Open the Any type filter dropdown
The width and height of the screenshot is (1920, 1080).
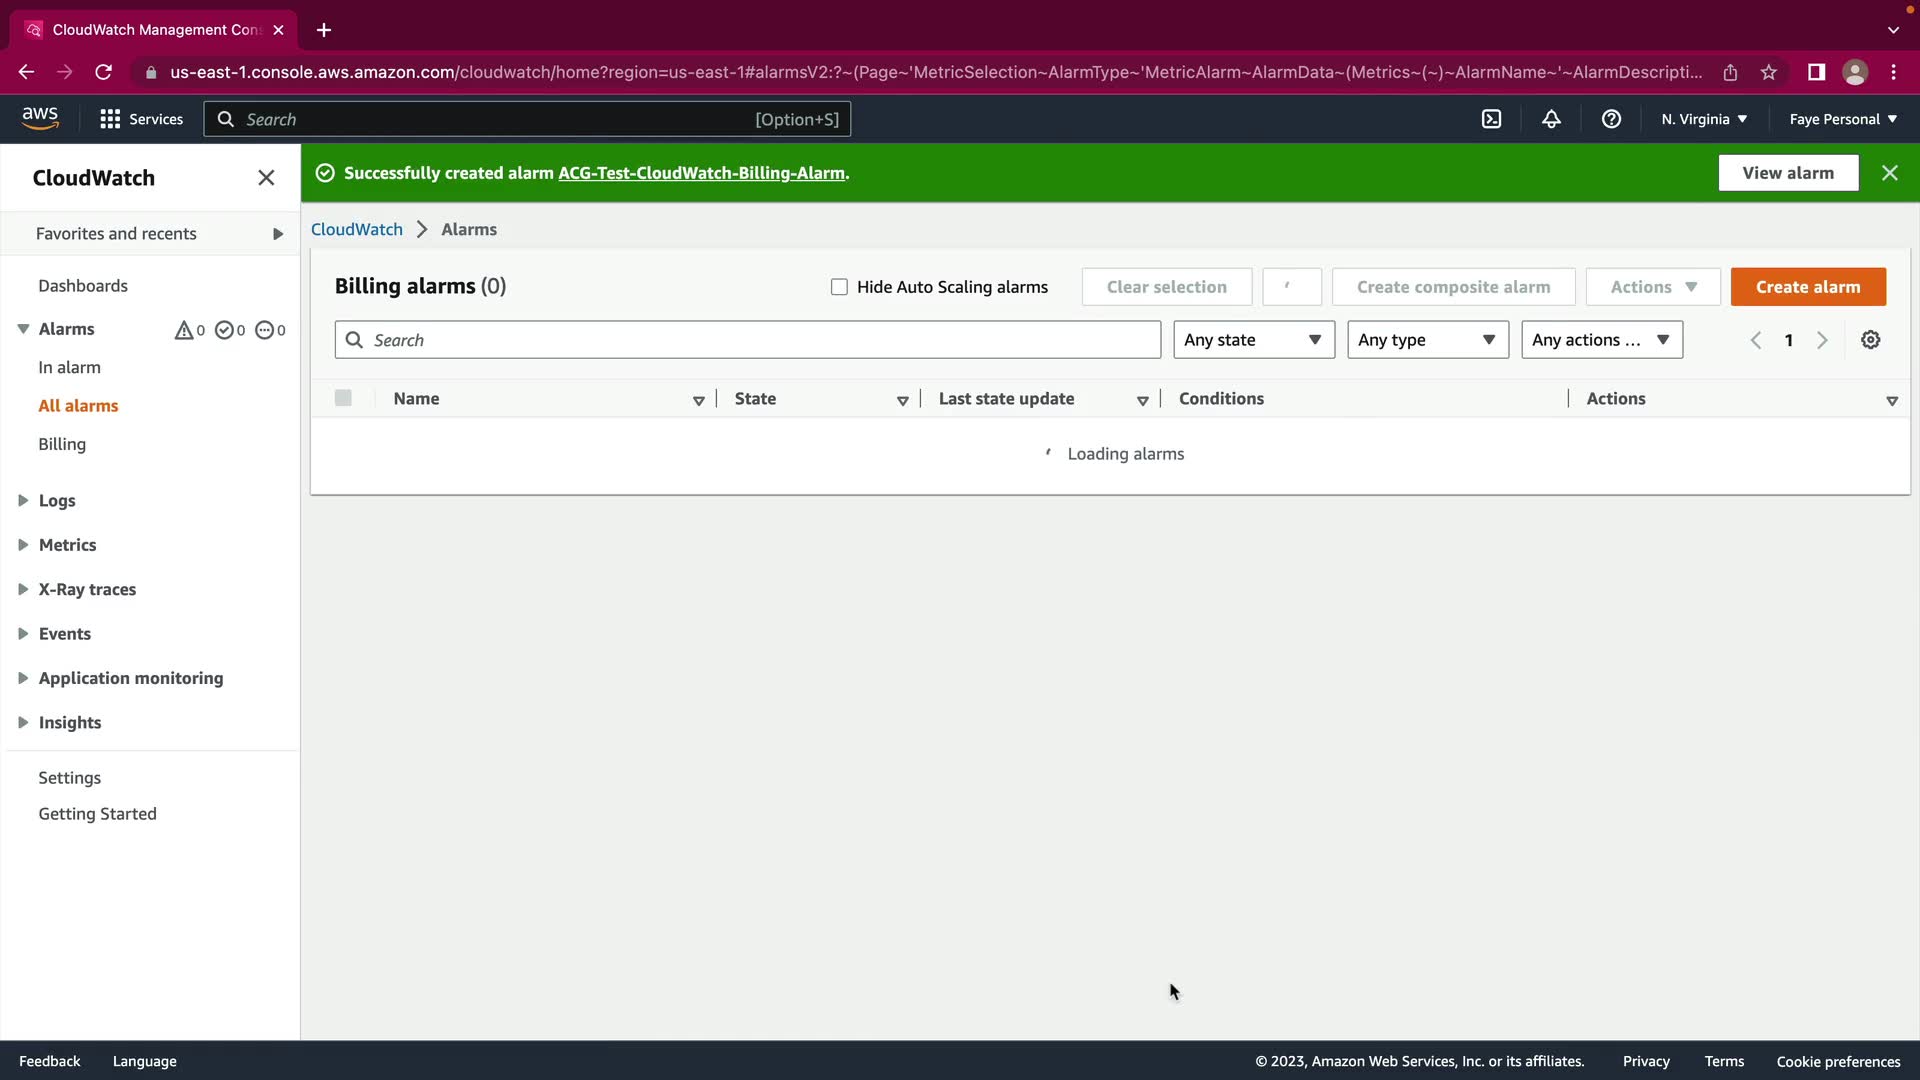(x=1427, y=340)
